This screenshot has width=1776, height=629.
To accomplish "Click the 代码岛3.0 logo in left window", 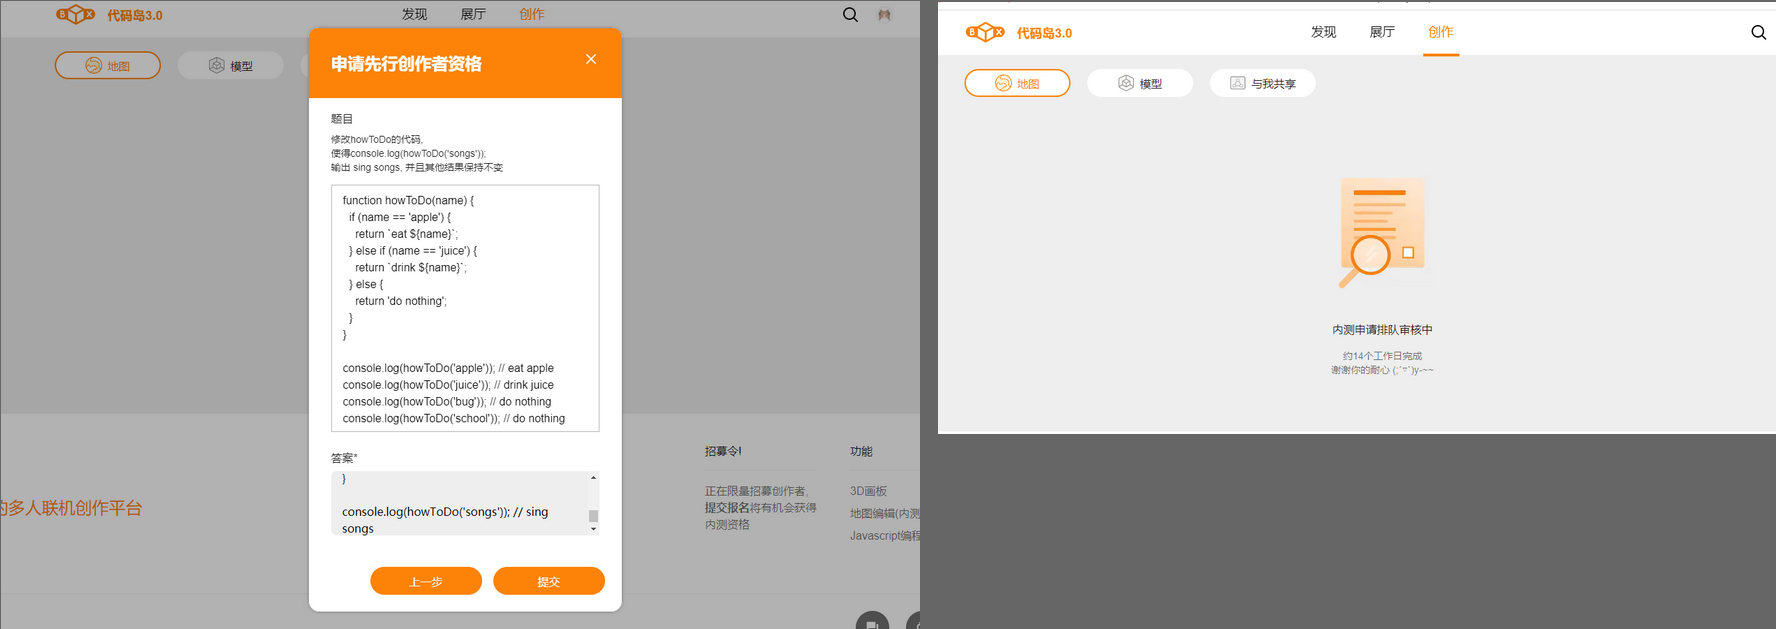I will [109, 15].
